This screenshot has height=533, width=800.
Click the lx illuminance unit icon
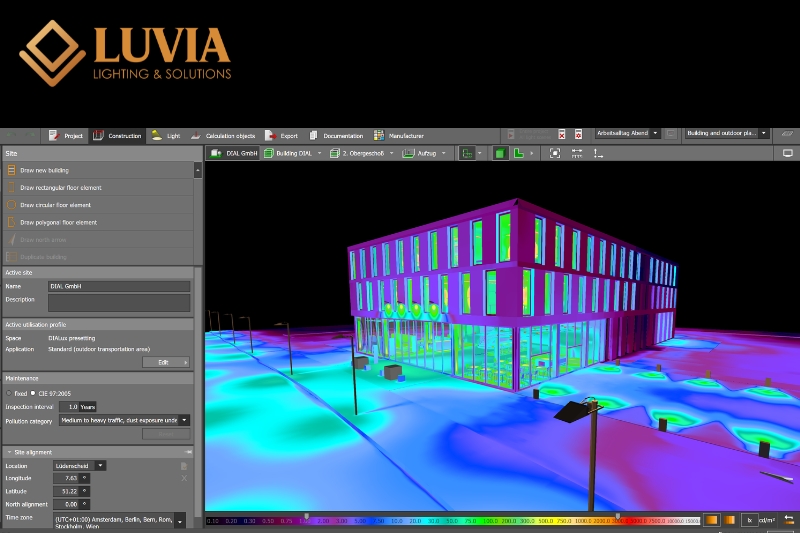click(x=749, y=520)
